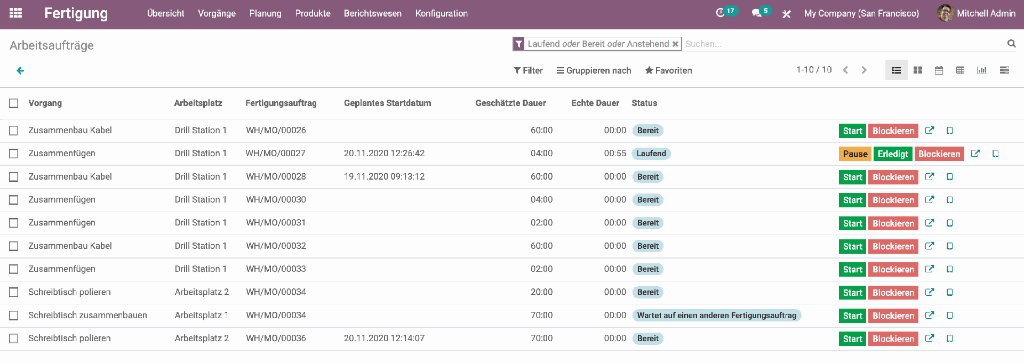Switch to graph view
This screenshot has width=1024, height=363.
982,70
